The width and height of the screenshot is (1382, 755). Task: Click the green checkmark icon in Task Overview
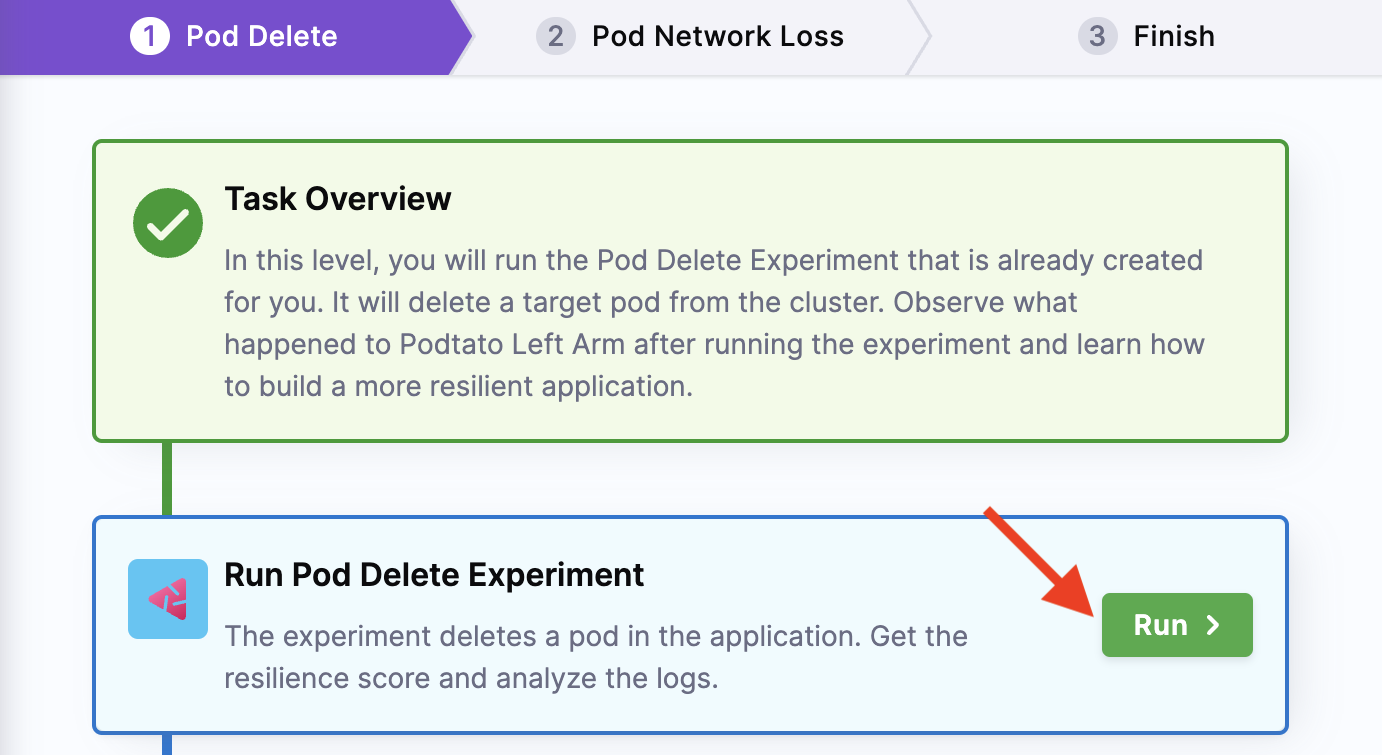[x=168, y=223]
